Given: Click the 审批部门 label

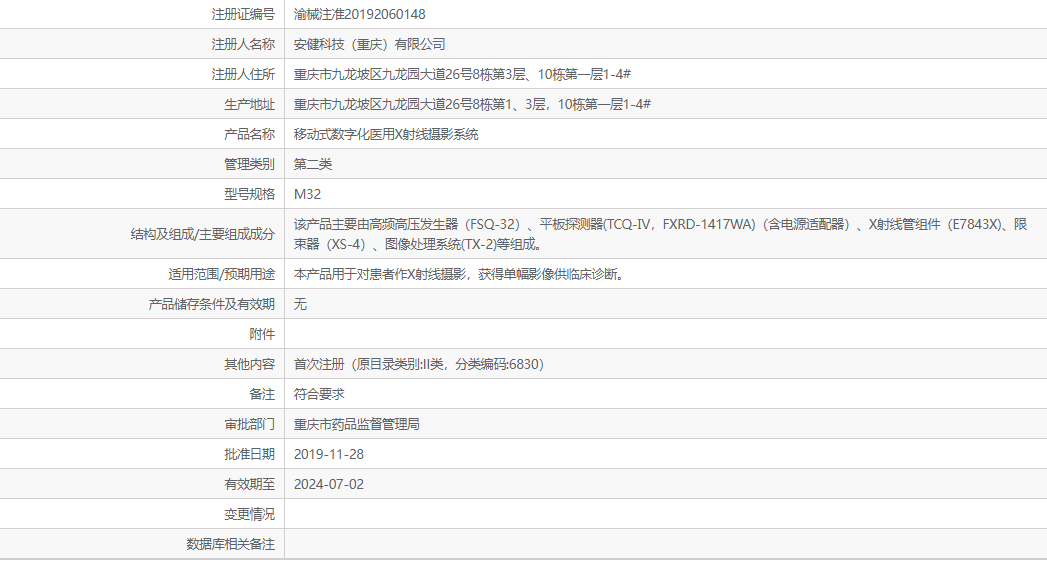Looking at the screenshot, I should click(x=249, y=425).
